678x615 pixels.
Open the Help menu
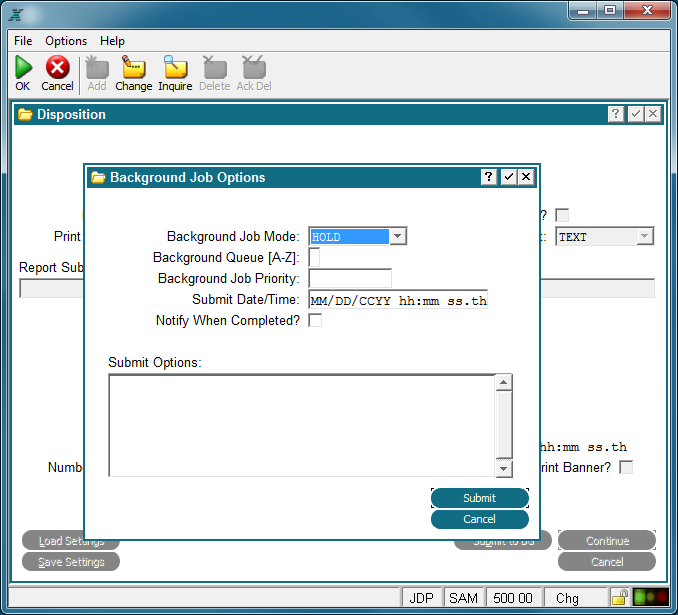(x=112, y=41)
